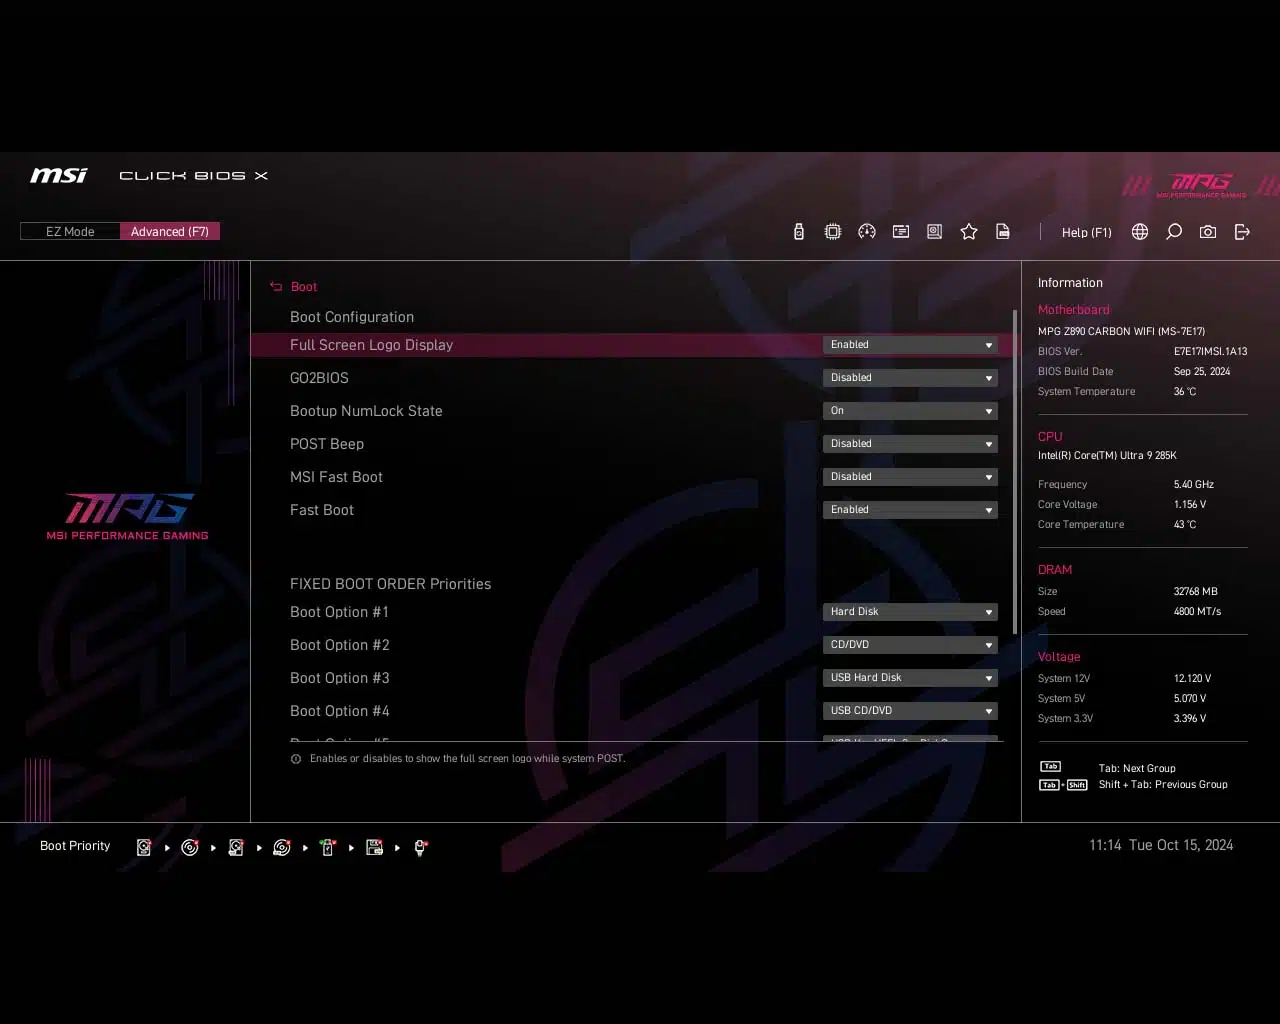Open the document file icon
1280x1024 pixels.
coord(1003,232)
